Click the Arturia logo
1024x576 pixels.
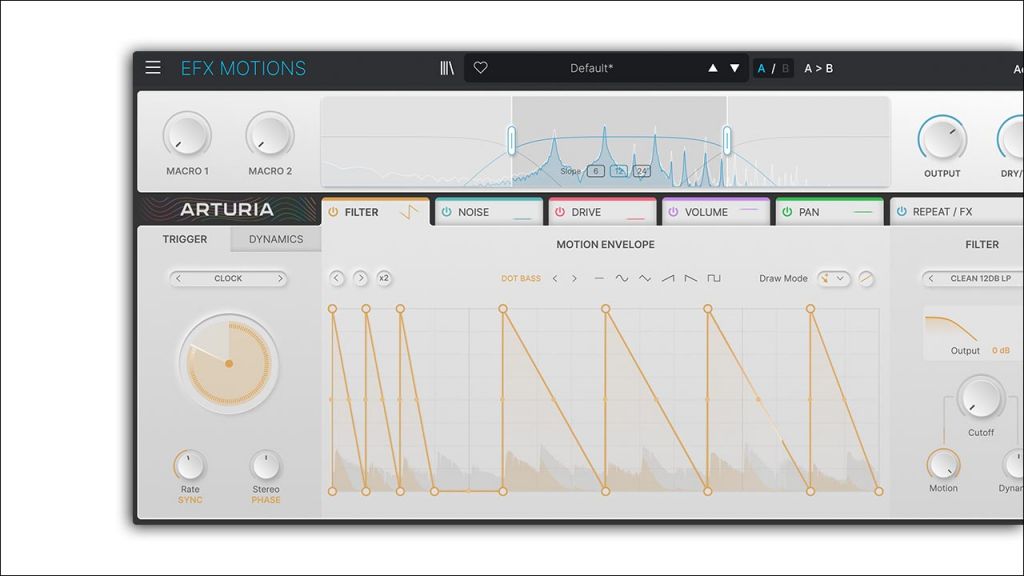pos(227,210)
